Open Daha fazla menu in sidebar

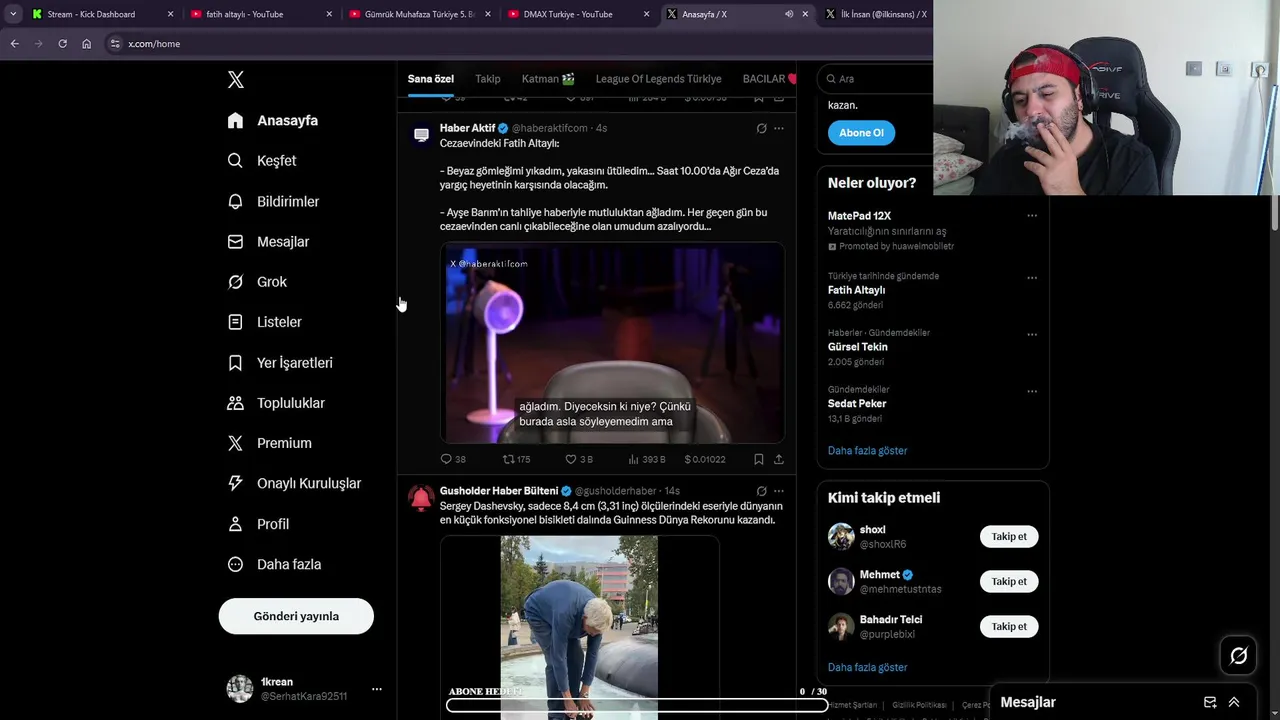point(274,564)
